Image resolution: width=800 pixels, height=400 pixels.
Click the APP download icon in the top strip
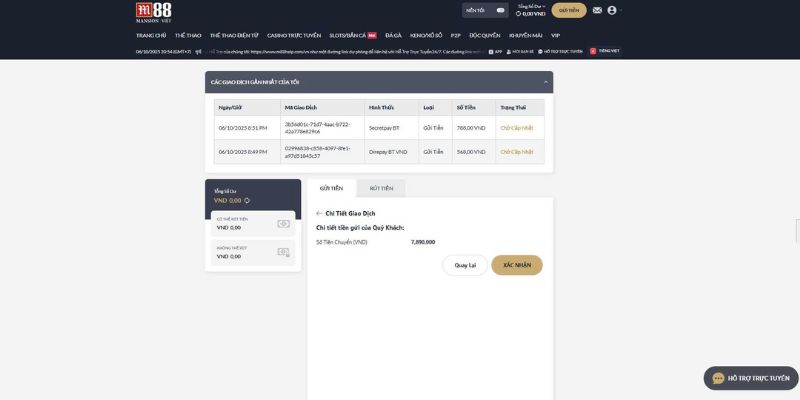pyautogui.click(x=495, y=50)
